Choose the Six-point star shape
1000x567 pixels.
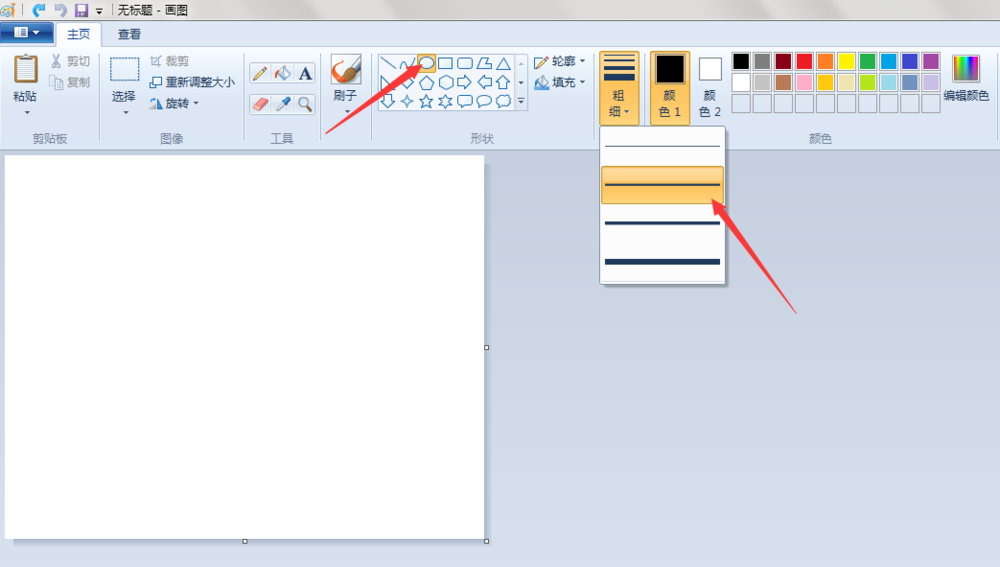pyautogui.click(x=446, y=101)
